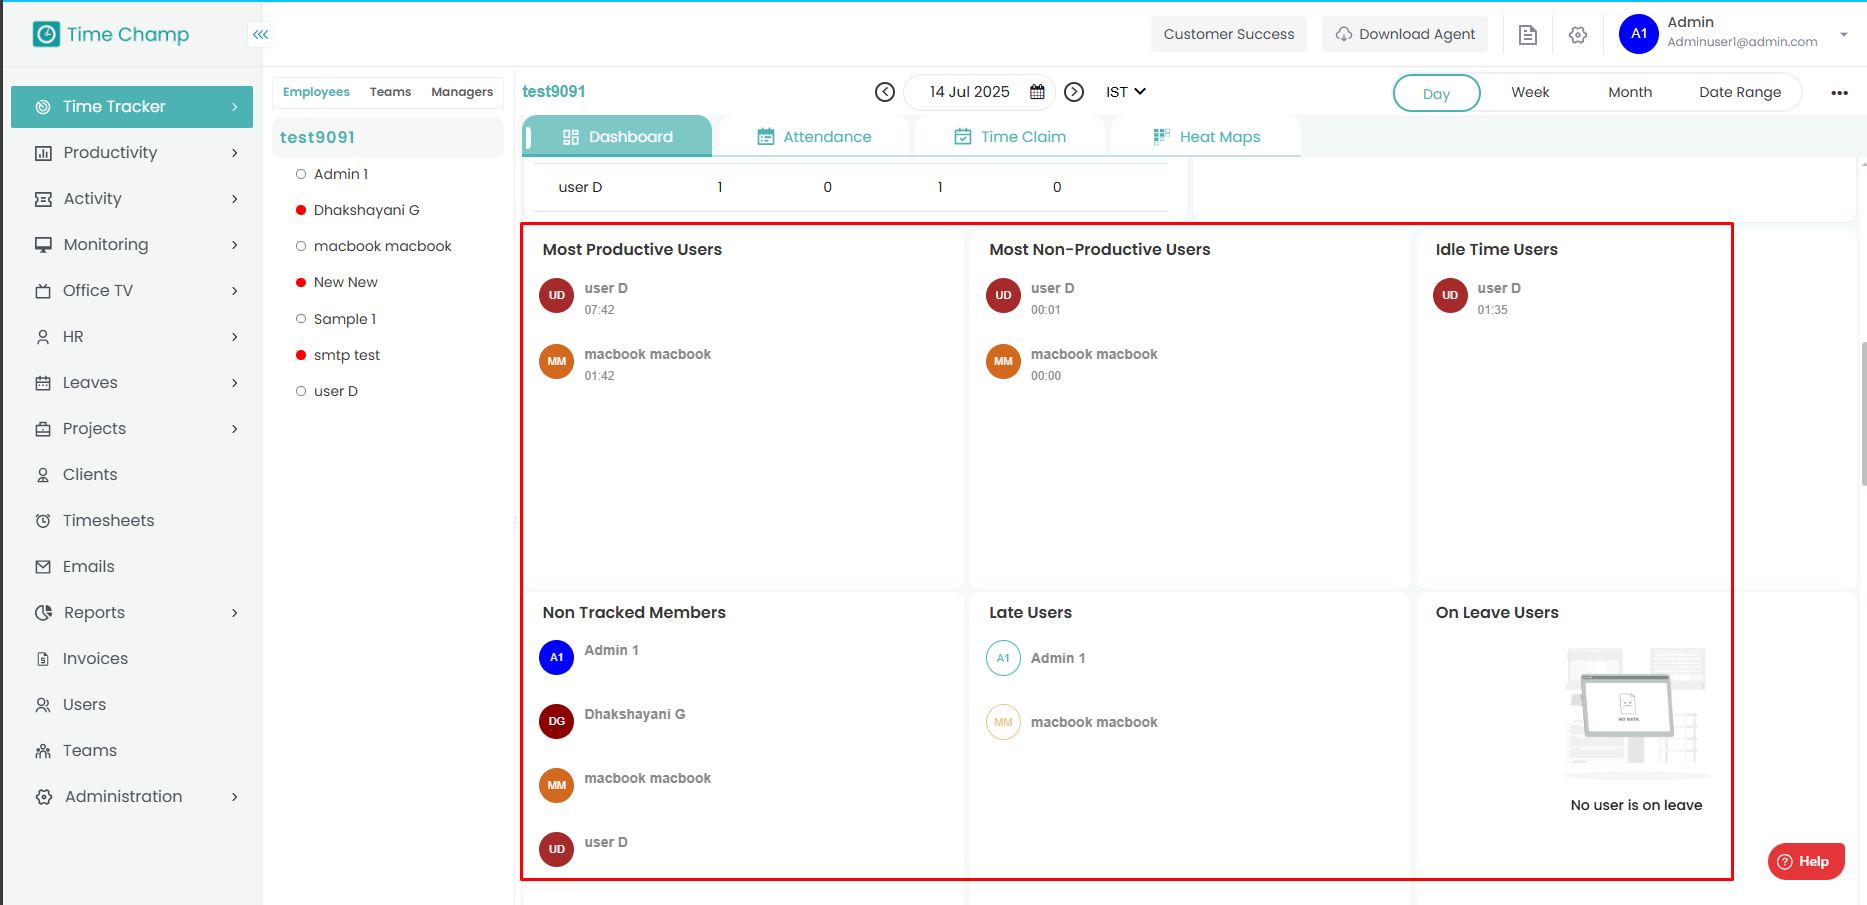Click the test9091 team header in employee list

tap(388, 138)
